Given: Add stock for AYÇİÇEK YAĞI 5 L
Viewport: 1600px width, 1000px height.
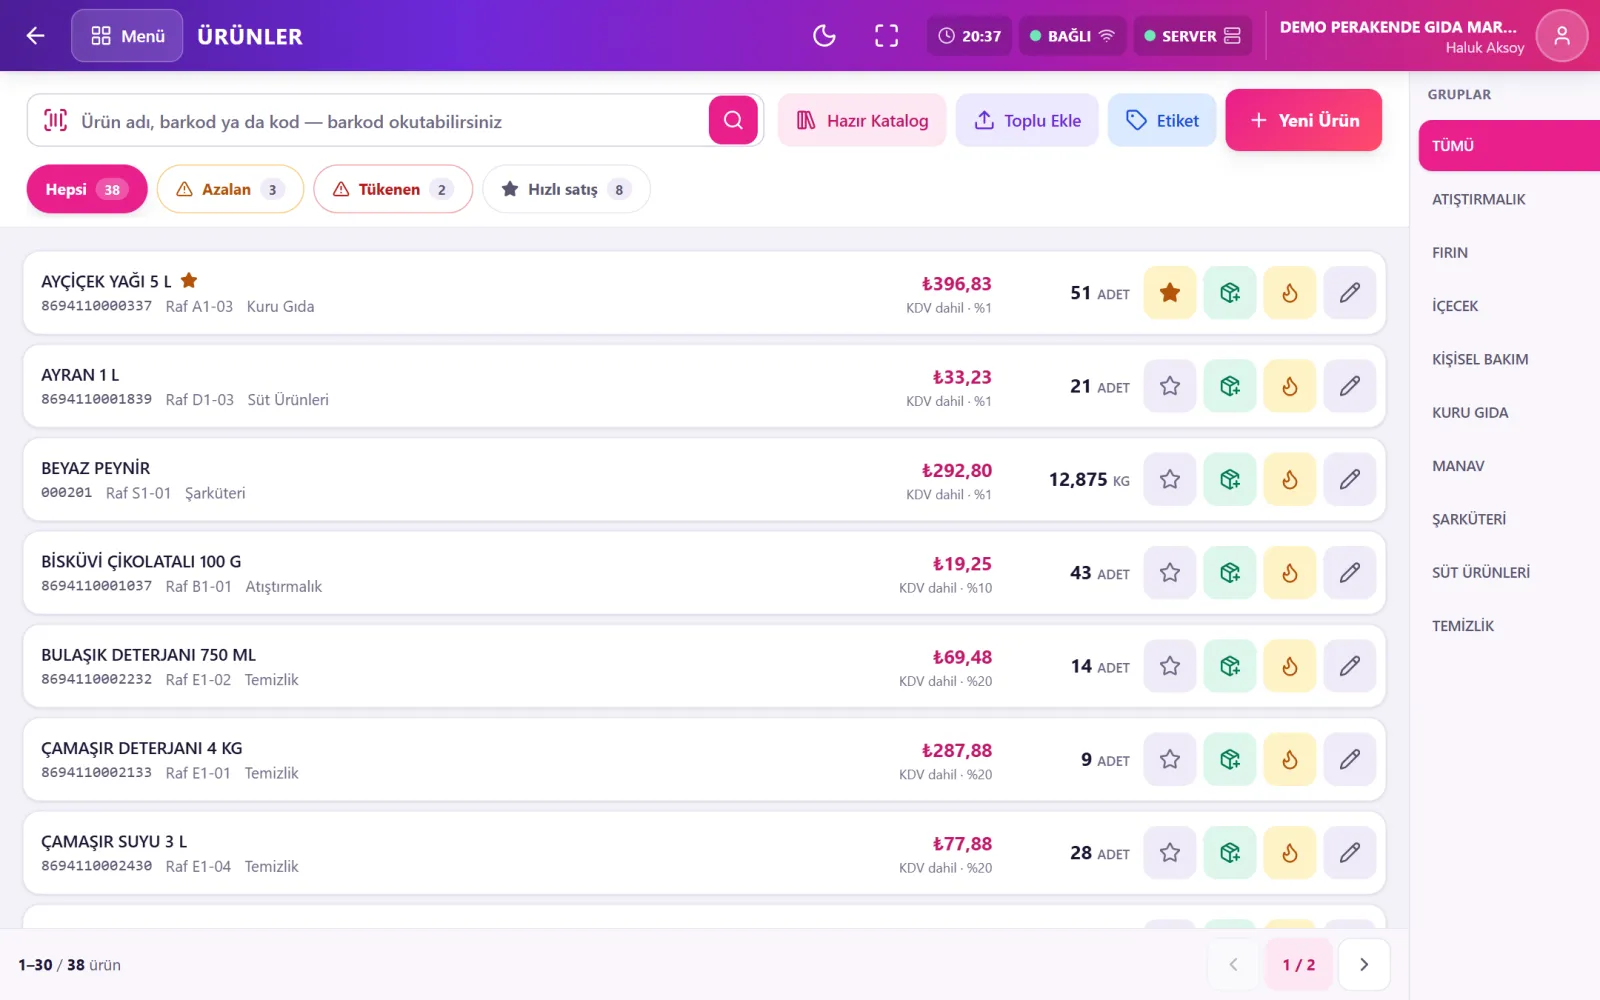Looking at the screenshot, I should tap(1230, 293).
